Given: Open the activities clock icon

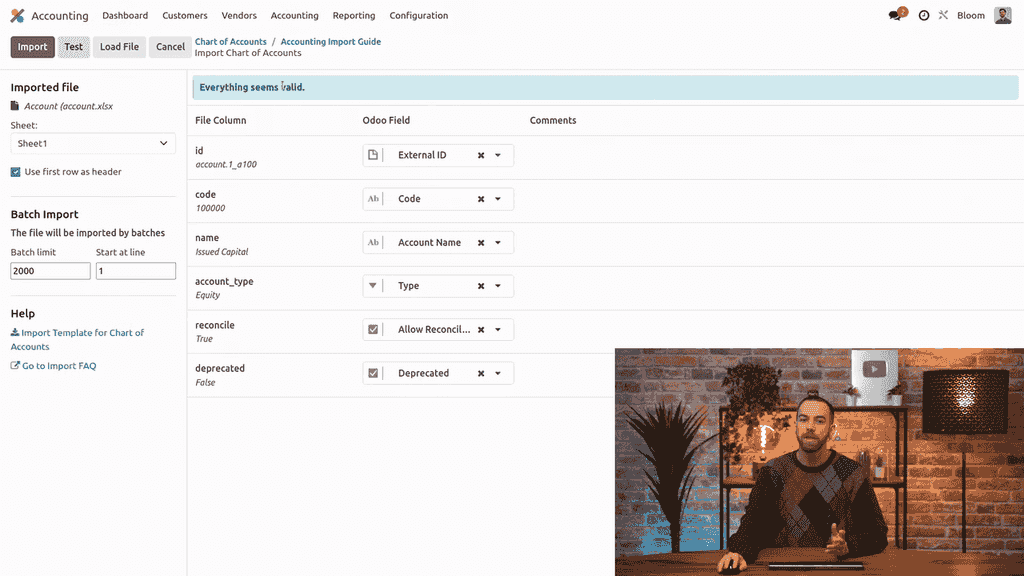Looking at the screenshot, I should click(923, 16).
